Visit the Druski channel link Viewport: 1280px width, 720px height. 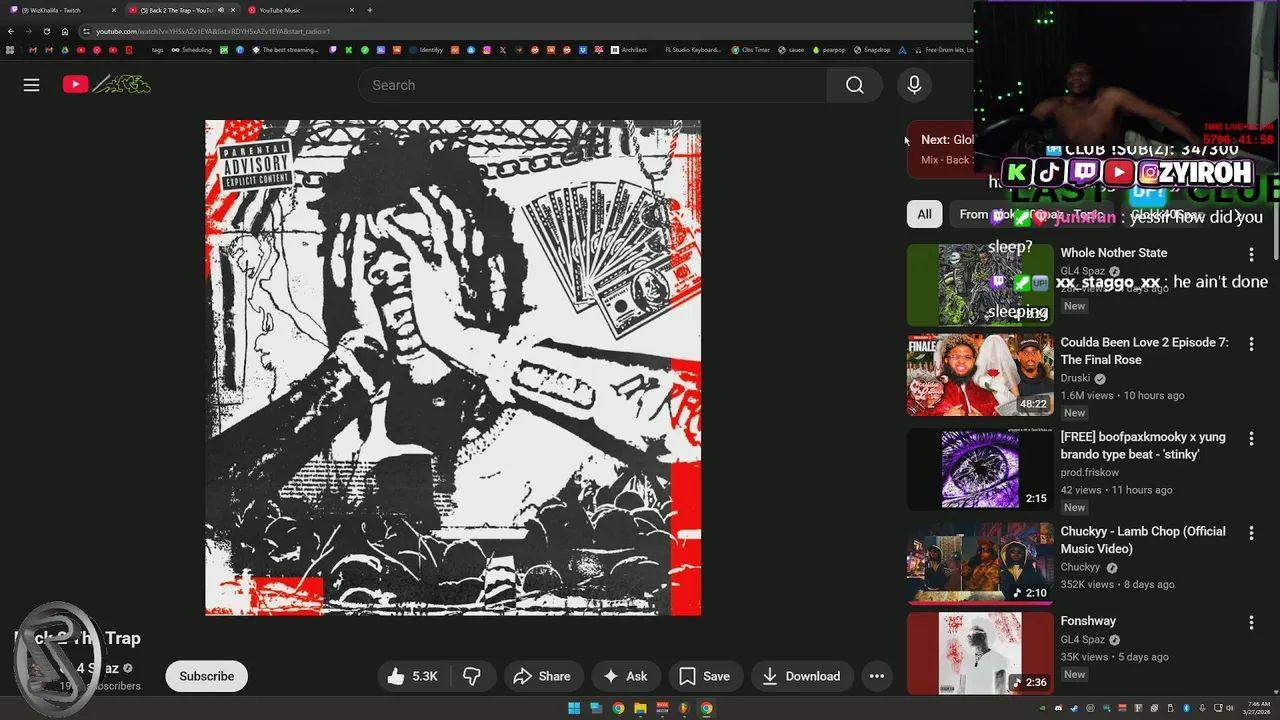pyautogui.click(x=1075, y=379)
